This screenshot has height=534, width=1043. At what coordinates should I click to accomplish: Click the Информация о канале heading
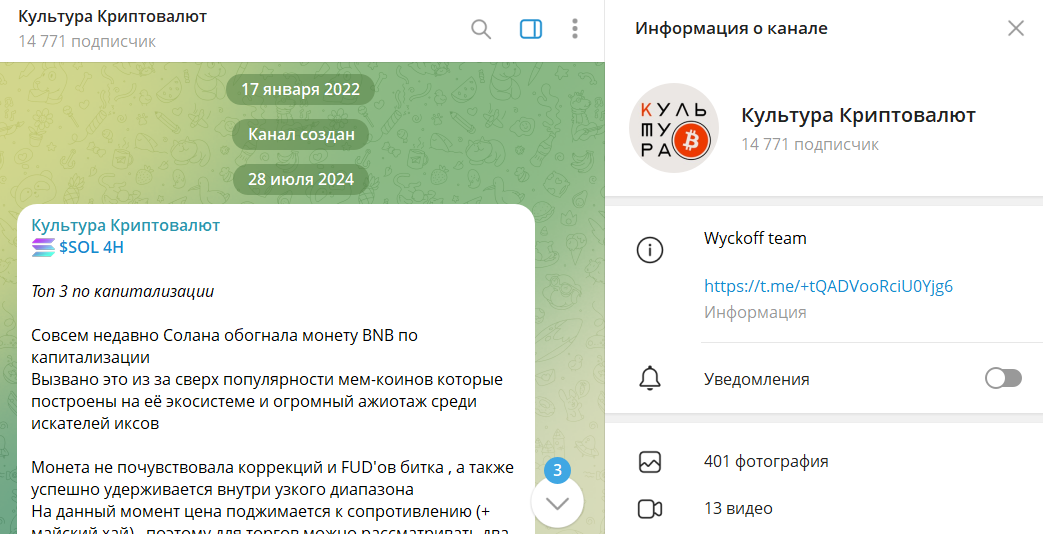coord(732,29)
